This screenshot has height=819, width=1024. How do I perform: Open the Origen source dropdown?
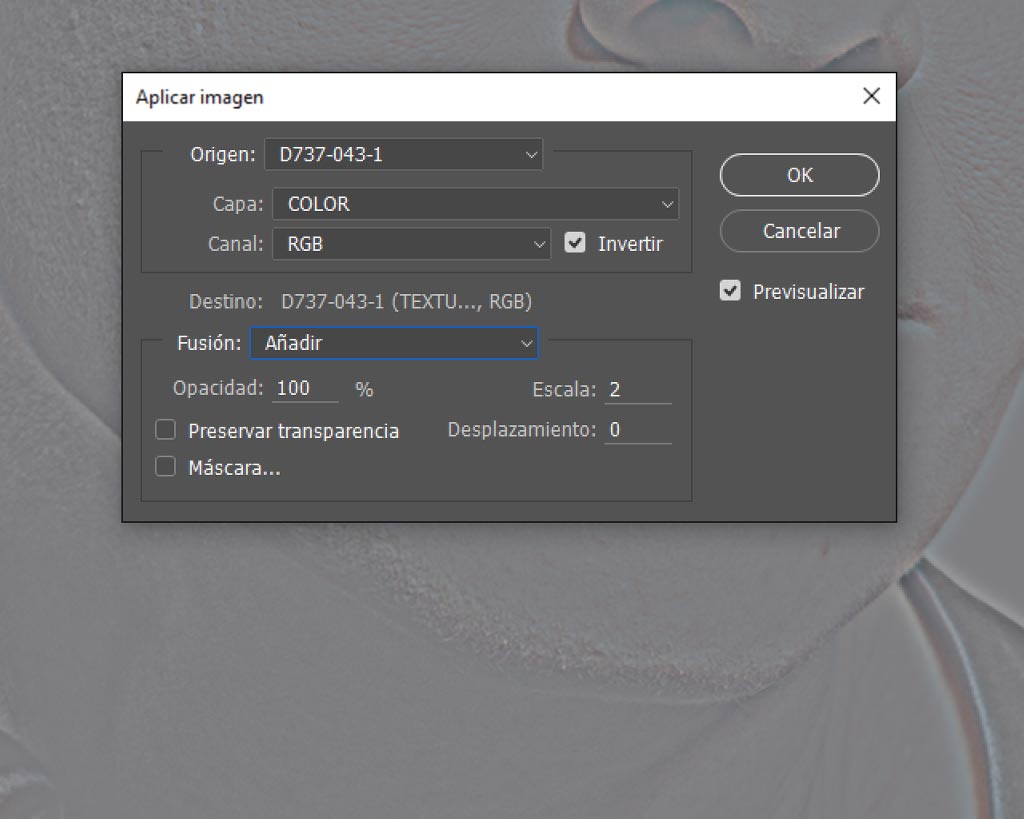pyautogui.click(x=404, y=154)
